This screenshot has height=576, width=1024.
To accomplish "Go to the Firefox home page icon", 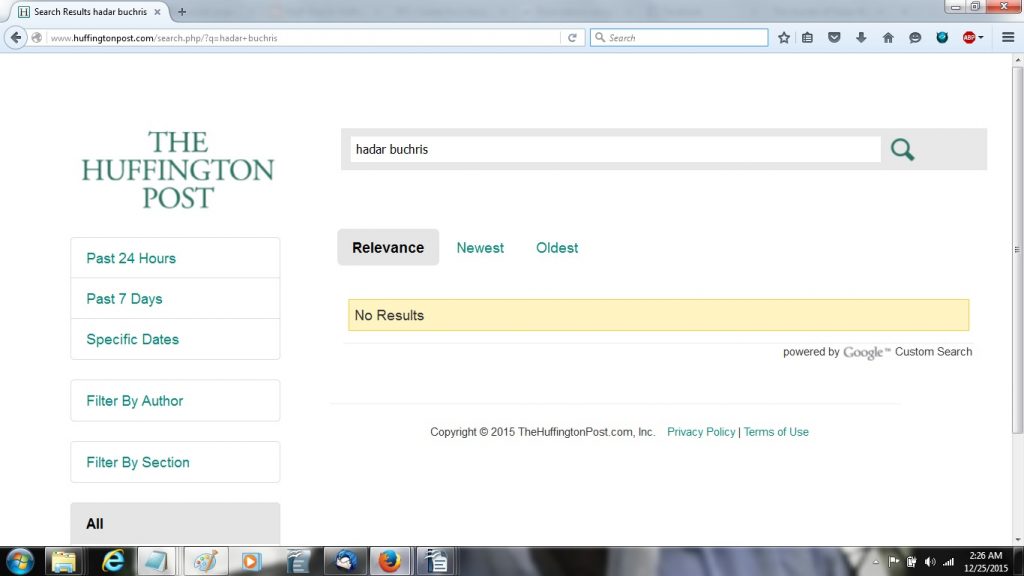I will (888, 38).
